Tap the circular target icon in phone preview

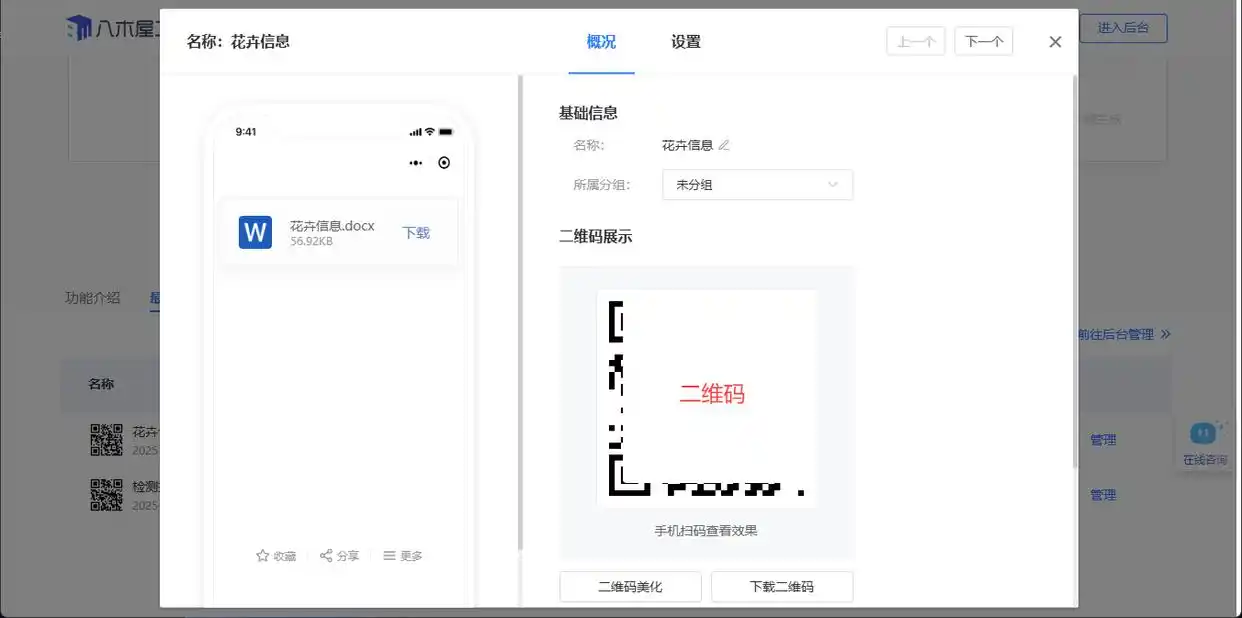pyautogui.click(x=444, y=163)
